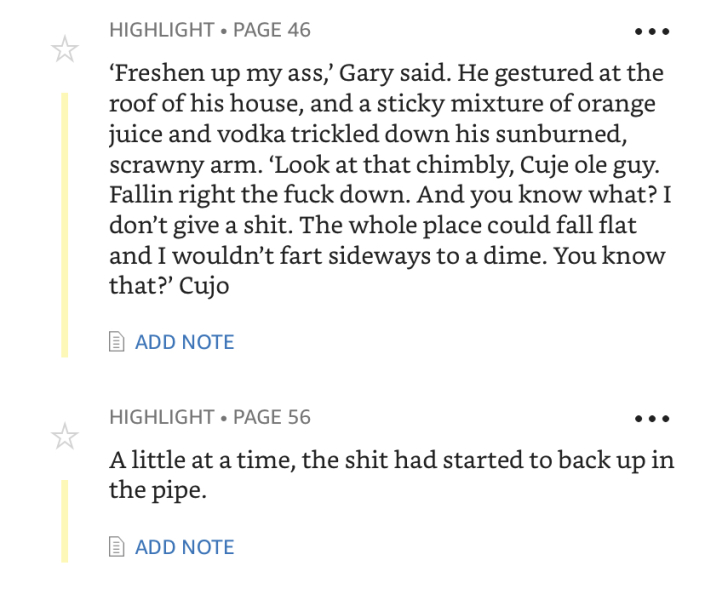Click the 'PAGE 56' label

click(271, 416)
